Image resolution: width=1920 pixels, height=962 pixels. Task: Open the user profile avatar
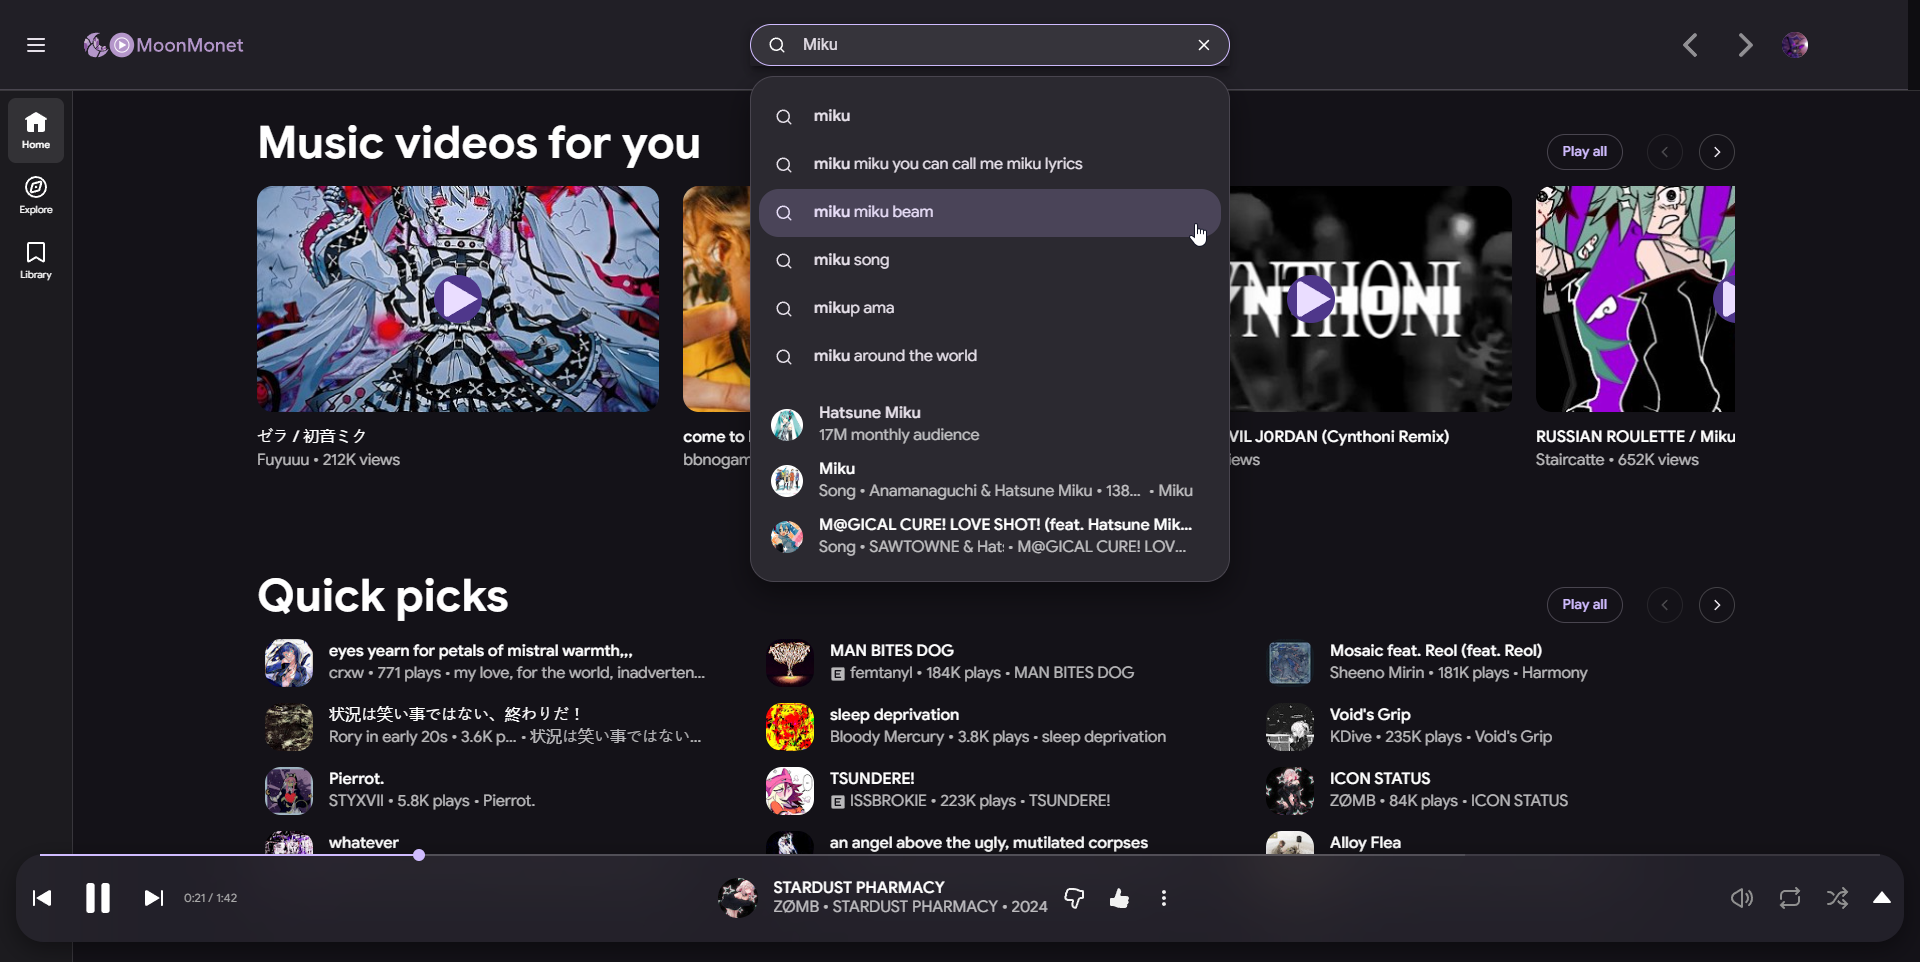click(1795, 45)
